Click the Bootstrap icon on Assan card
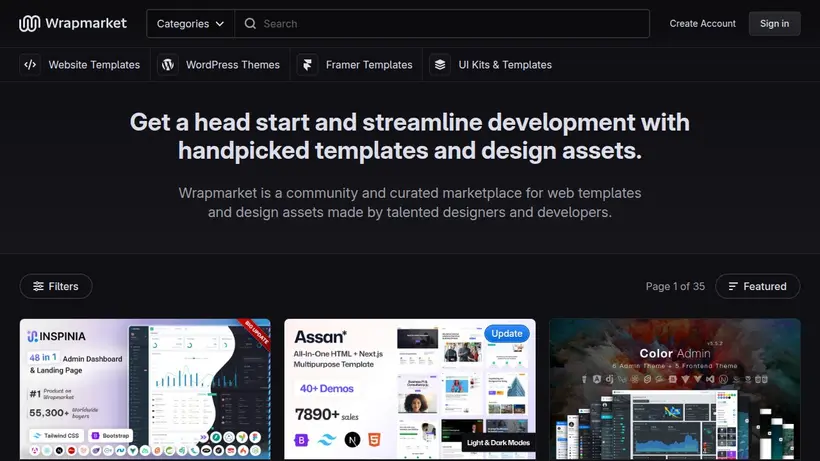This screenshot has height=461, width=820. click(x=302, y=440)
